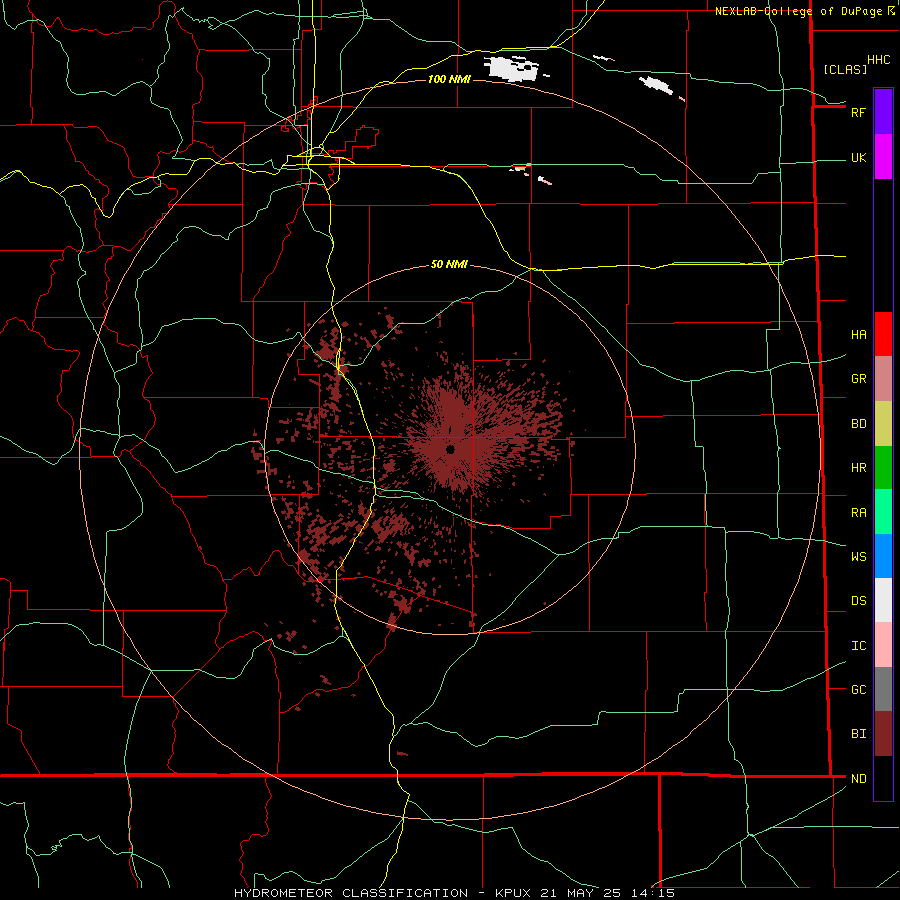900x900 pixels.
Task: Click the GR legend label
Action: click(858, 378)
